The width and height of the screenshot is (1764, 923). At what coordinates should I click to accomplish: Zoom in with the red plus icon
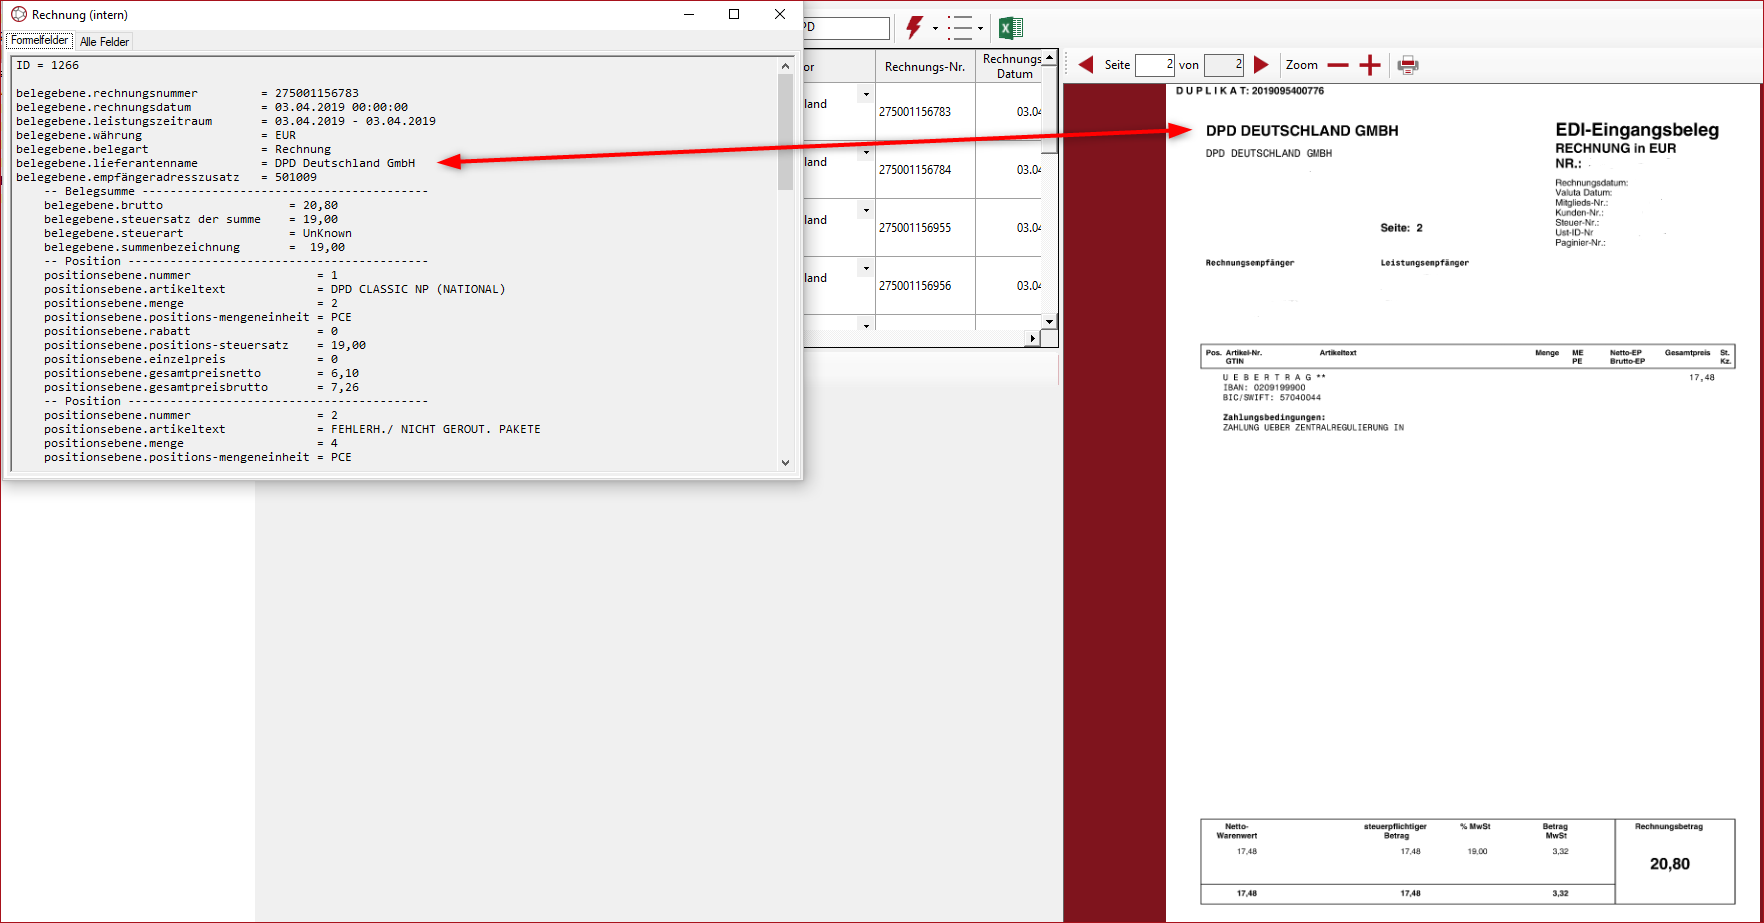1370,66
